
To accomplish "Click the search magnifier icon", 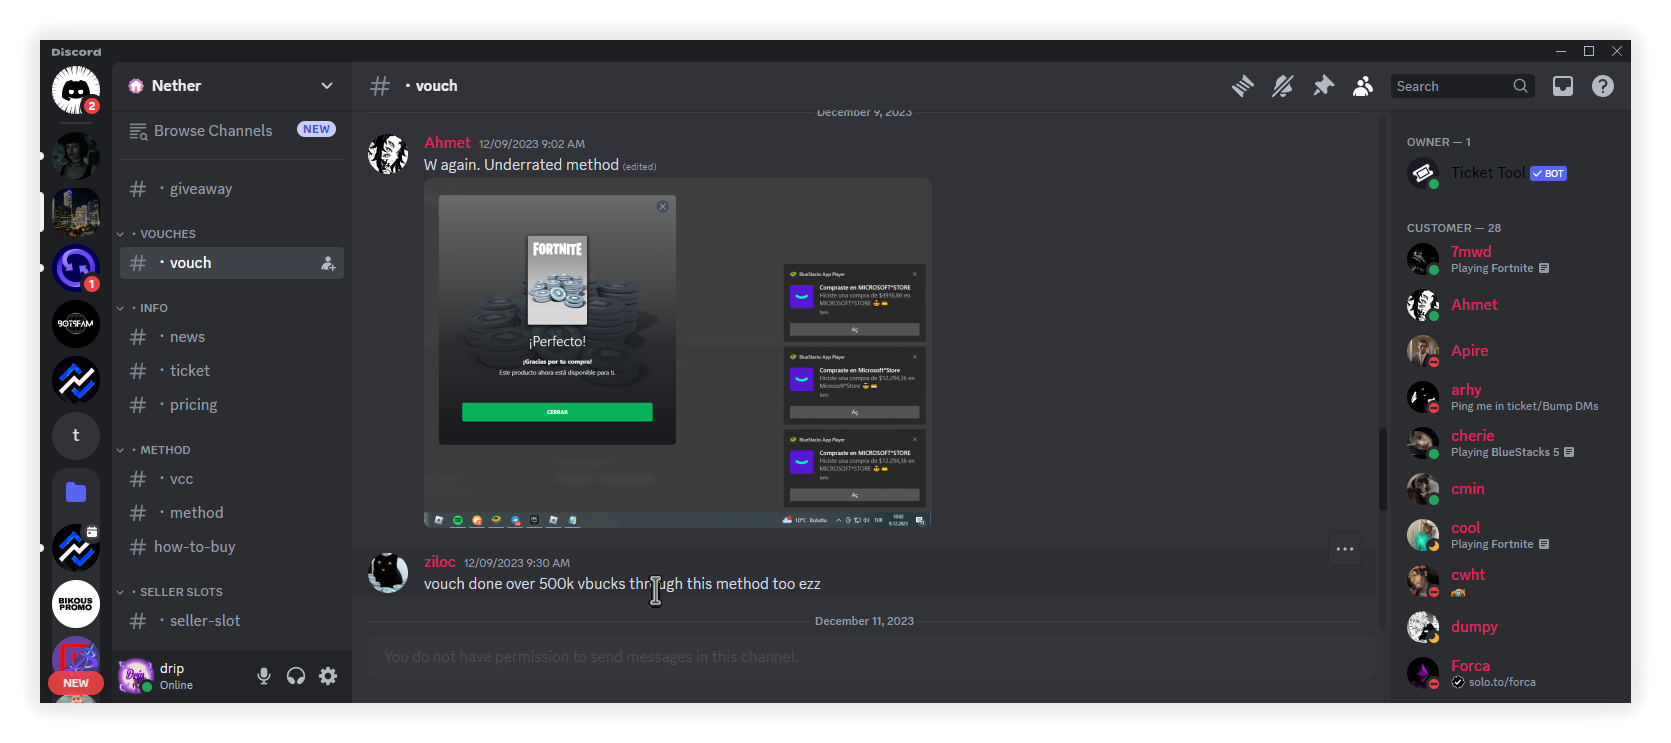I will (x=1520, y=86).
